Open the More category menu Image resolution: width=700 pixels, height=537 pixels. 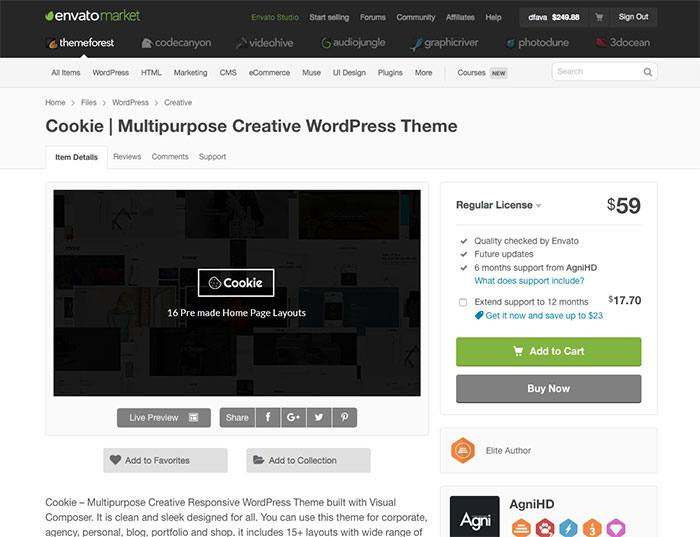423,72
